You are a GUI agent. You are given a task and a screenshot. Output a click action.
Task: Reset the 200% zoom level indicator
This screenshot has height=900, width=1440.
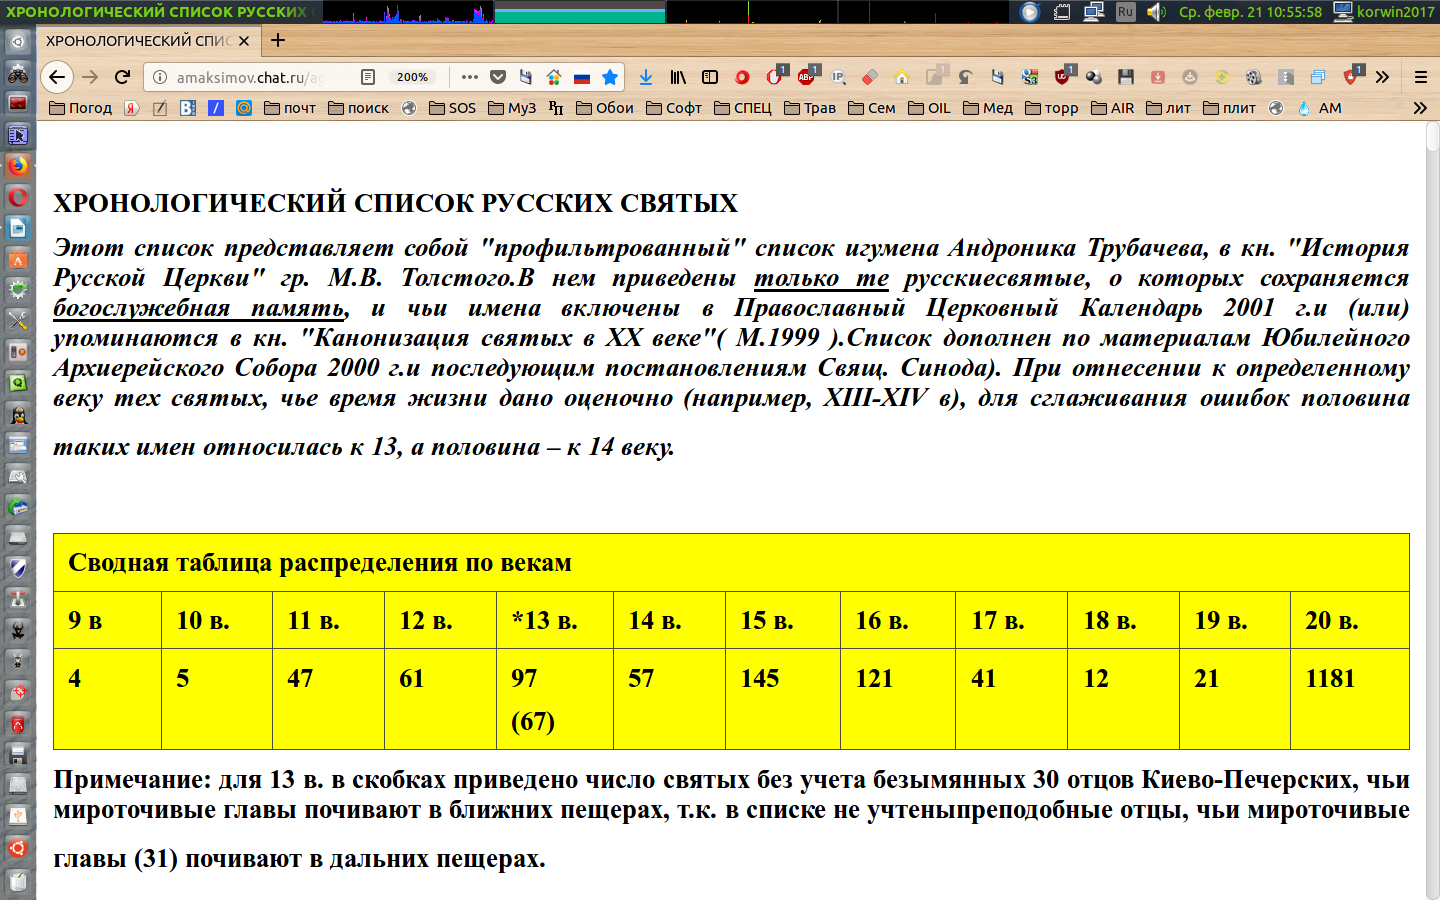click(x=412, y=77)
